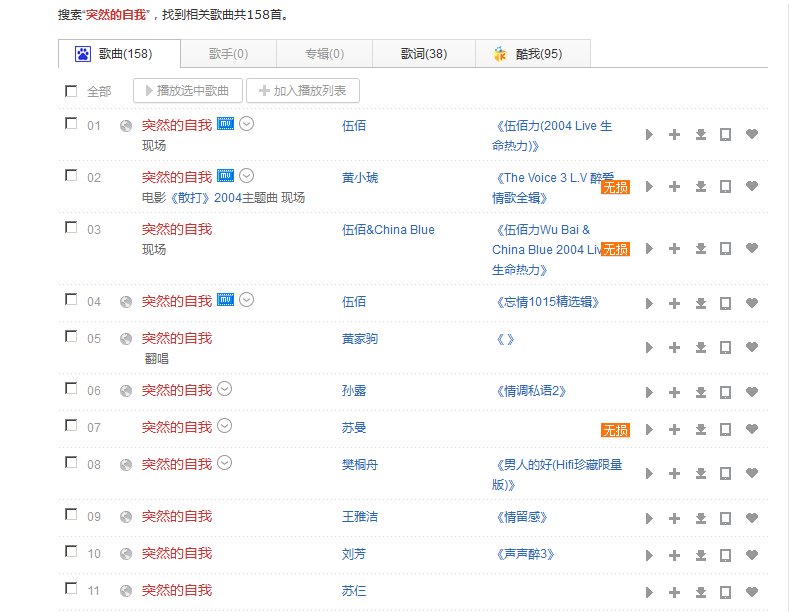This screenshot has width=795, height=612.
Task: Open the MV for song 02
Action: 225,176
